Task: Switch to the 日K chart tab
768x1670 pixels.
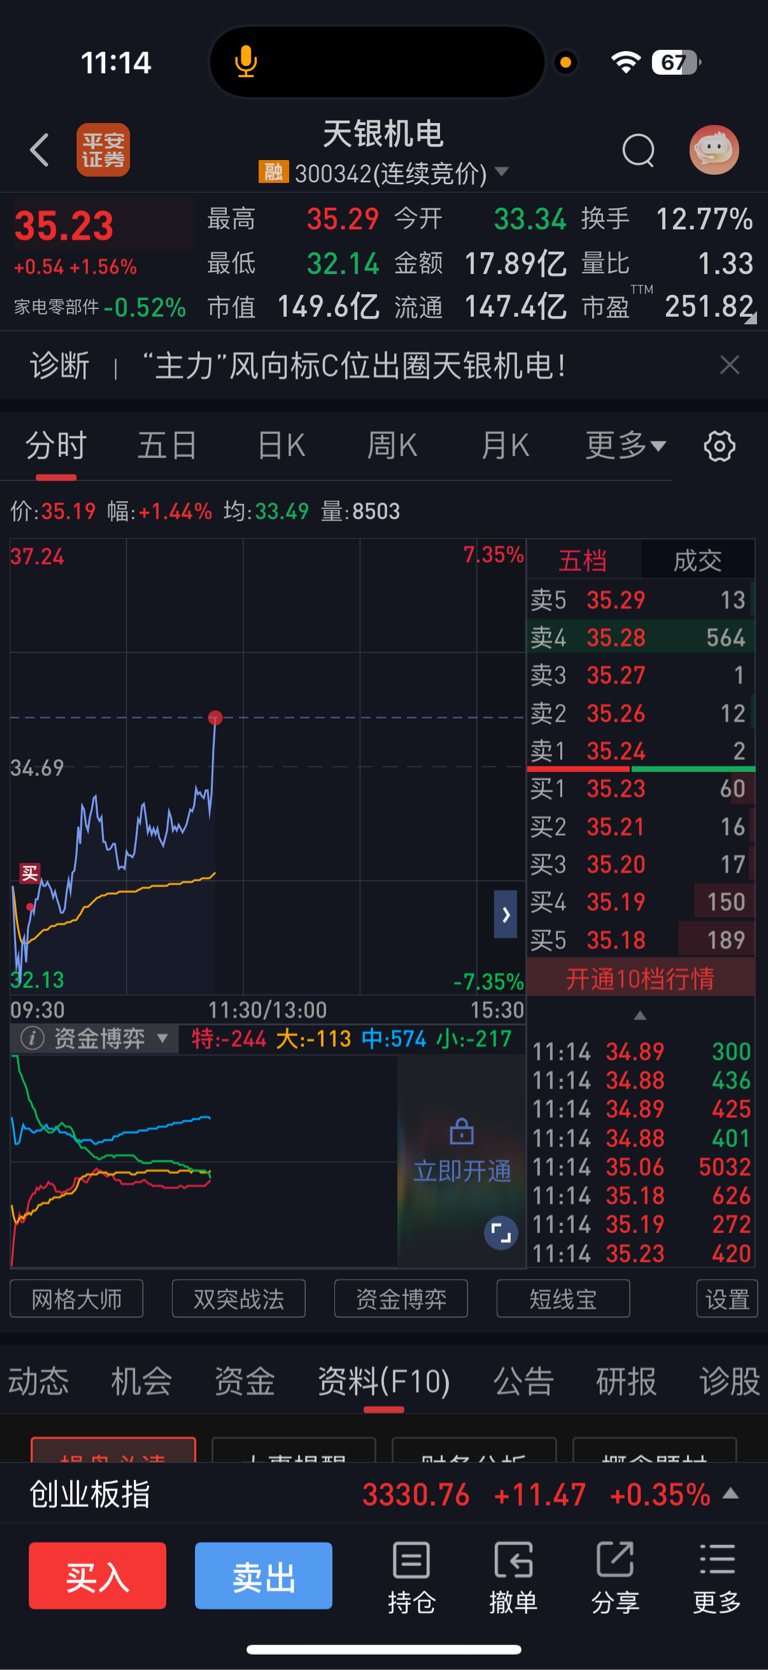Action: [281, 445]
